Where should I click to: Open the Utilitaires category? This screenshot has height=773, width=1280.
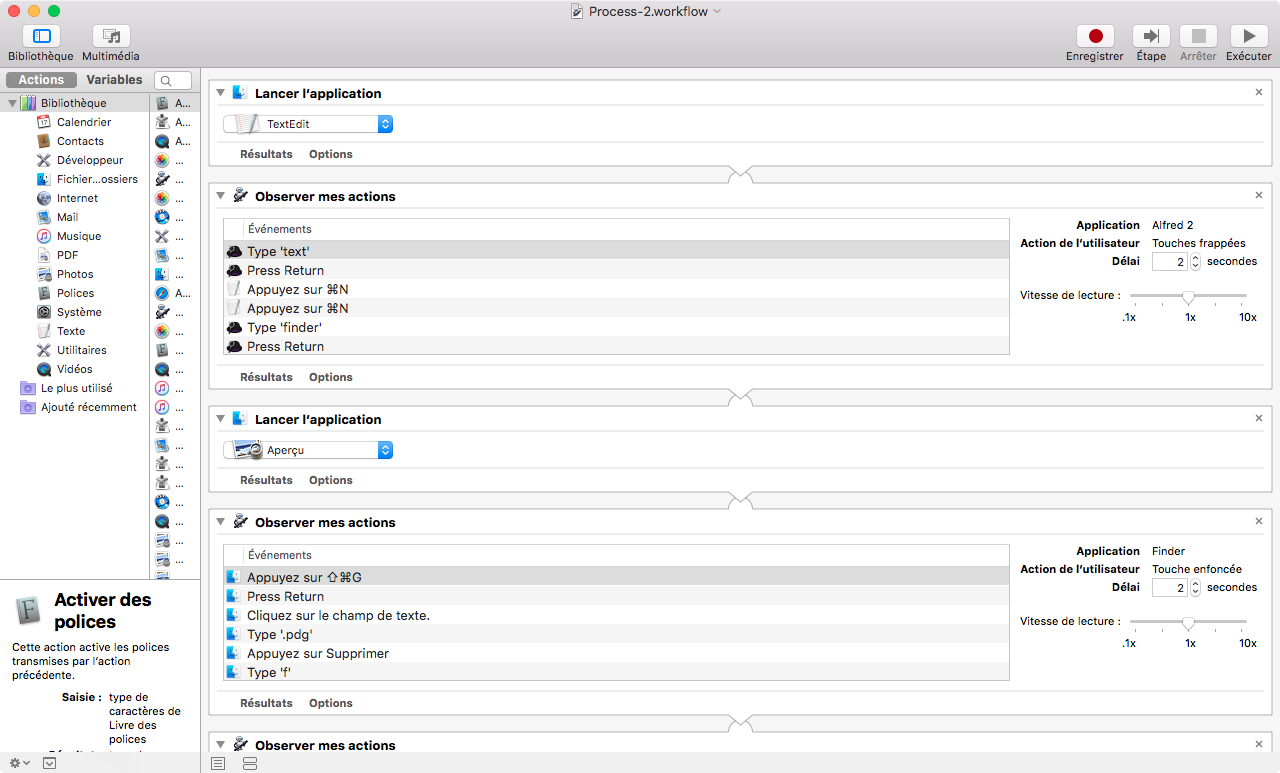point(81,350)
